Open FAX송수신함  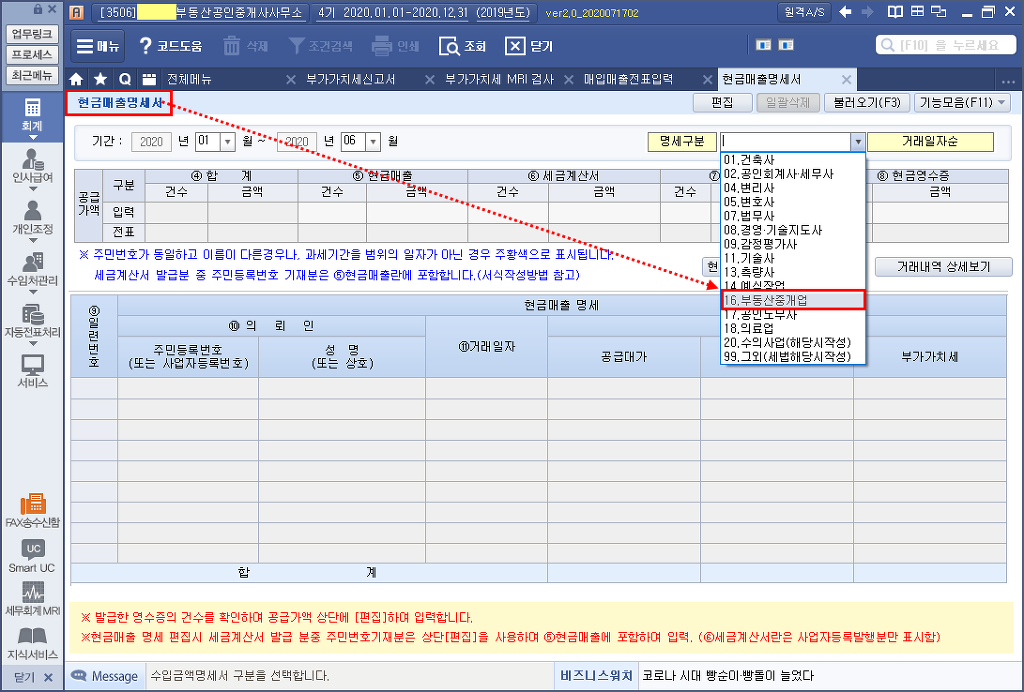(32, 510)
